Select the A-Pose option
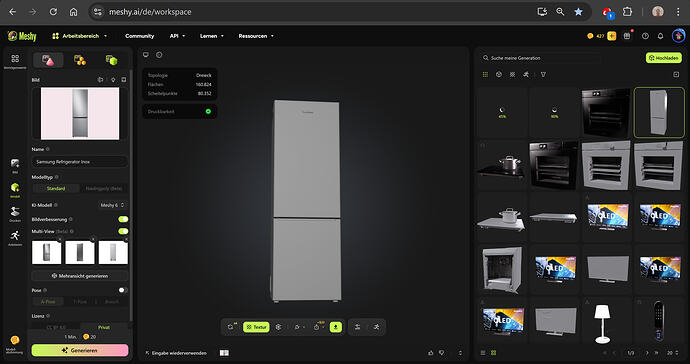 coord(48,302)
